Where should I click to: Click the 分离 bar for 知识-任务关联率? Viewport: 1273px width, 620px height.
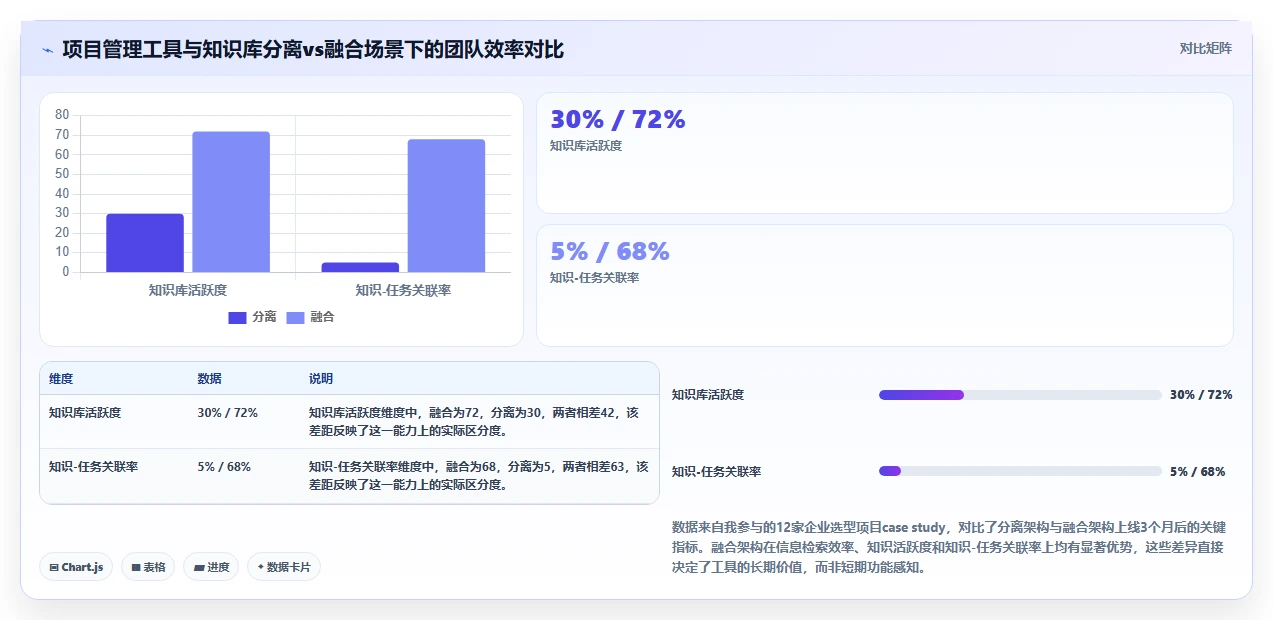(x=360, y=267)
